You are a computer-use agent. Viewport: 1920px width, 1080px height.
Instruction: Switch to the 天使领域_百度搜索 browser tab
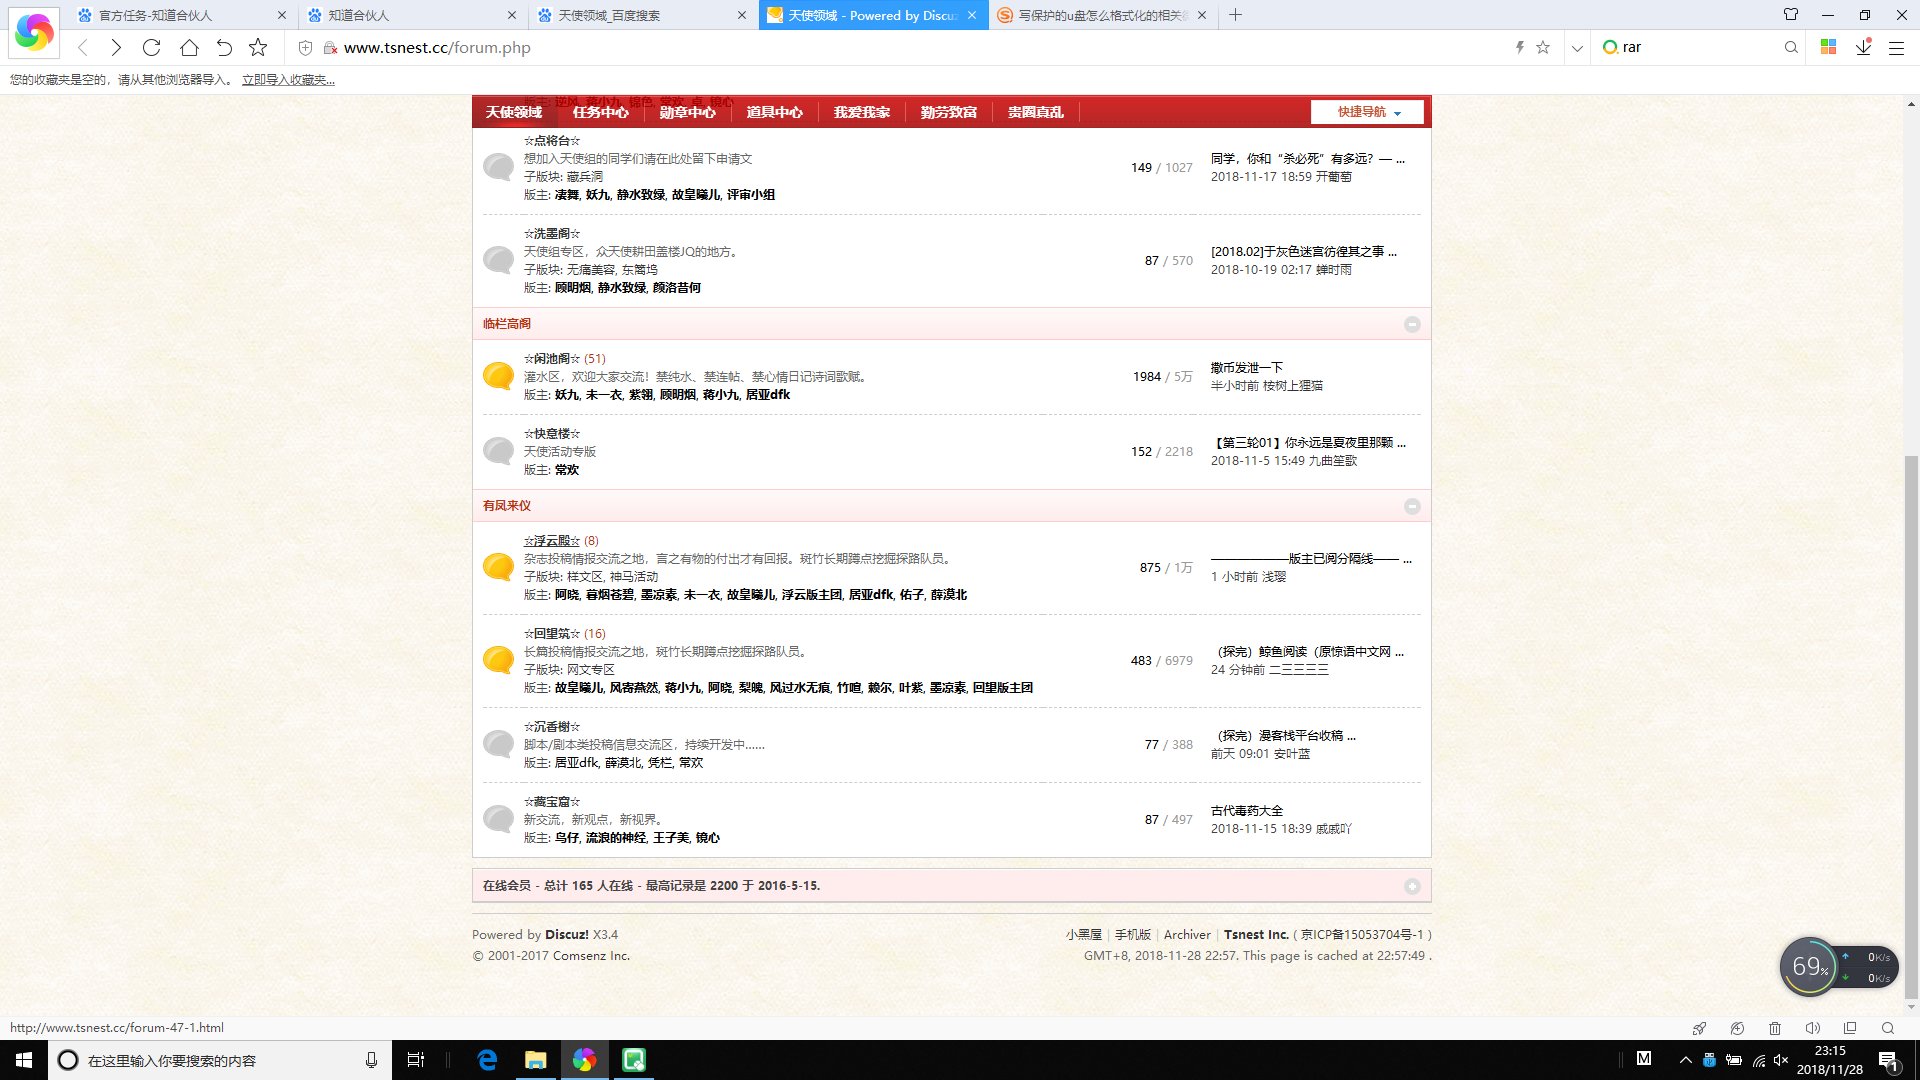609,15
